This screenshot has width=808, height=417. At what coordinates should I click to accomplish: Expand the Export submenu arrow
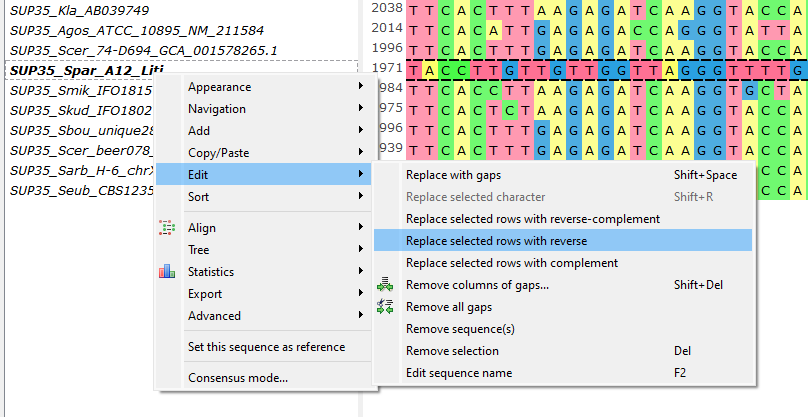point(361,293)
